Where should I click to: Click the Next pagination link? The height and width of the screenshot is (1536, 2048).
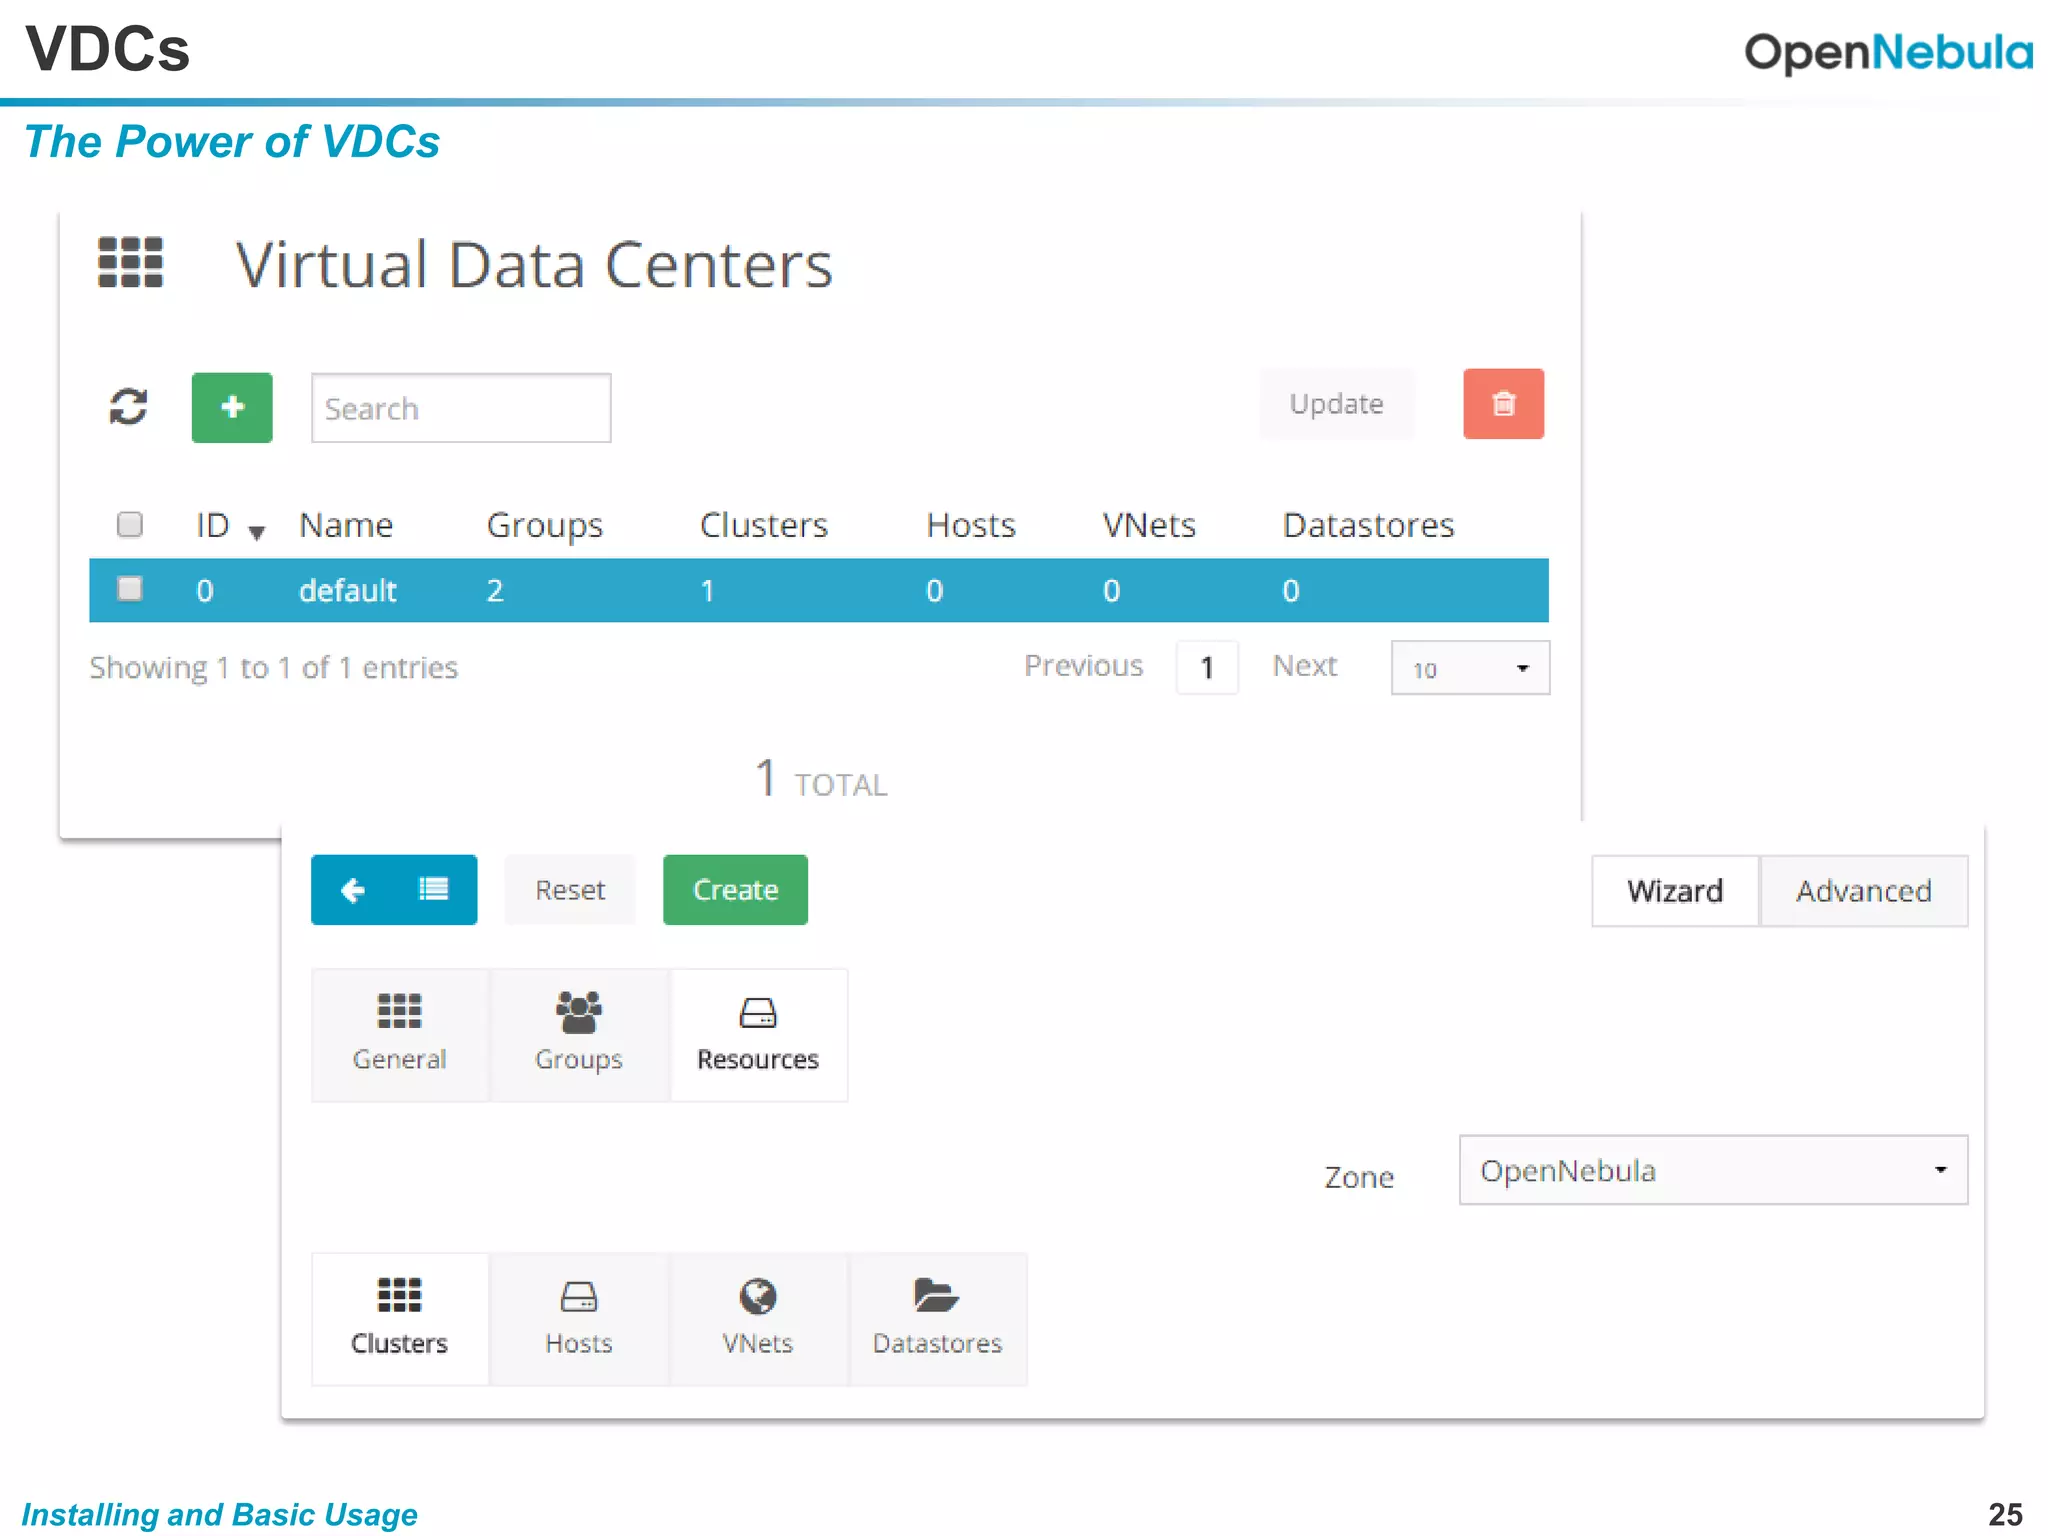1304,666
